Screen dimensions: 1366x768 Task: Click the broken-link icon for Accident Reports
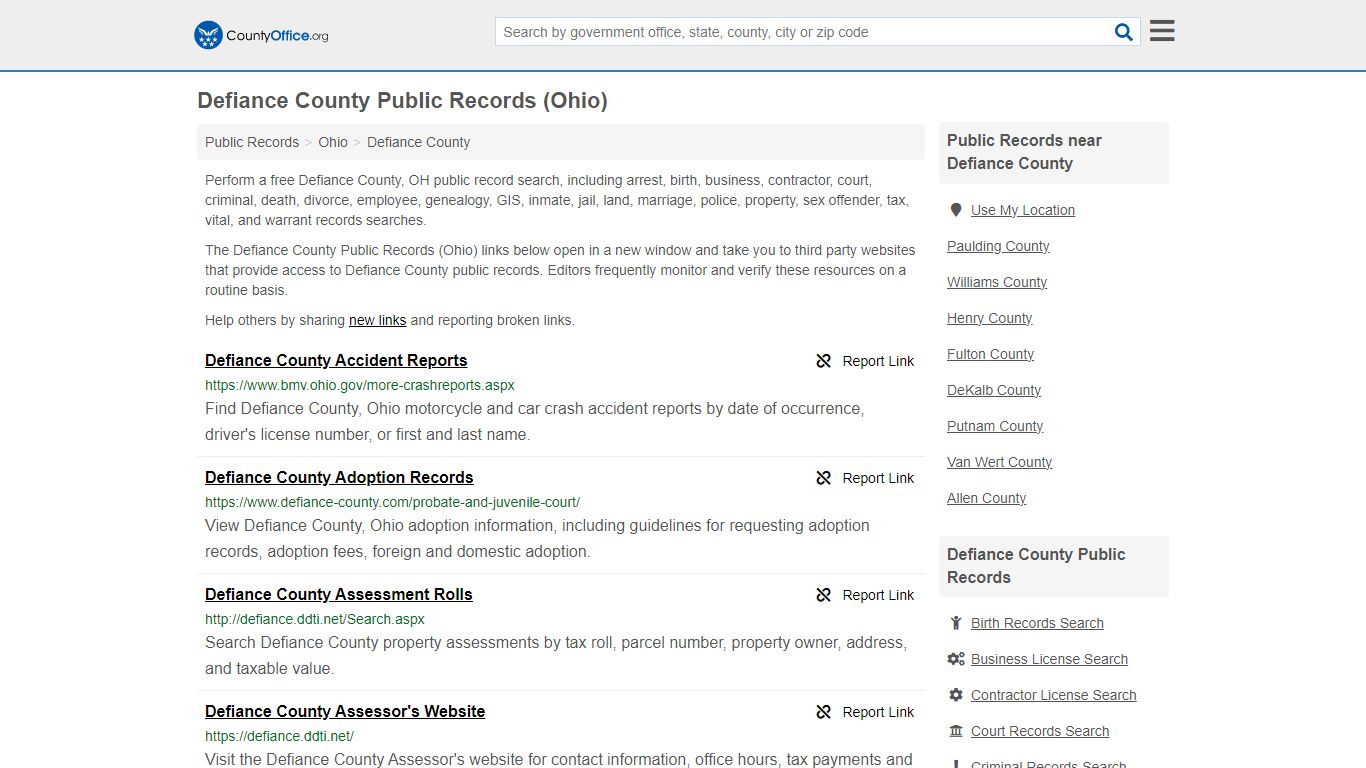[x=824, y=361]
